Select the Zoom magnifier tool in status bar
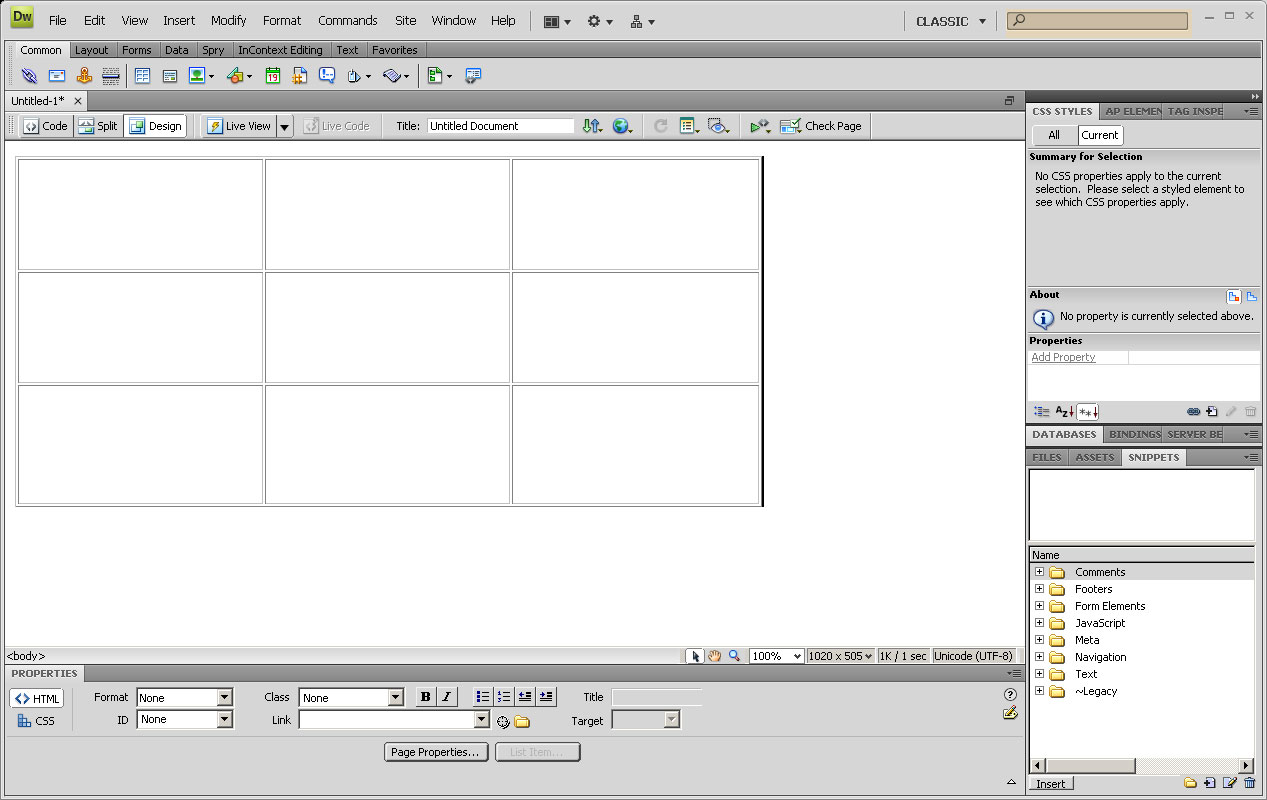The image size is (1267, 800). tap(734, 656)
